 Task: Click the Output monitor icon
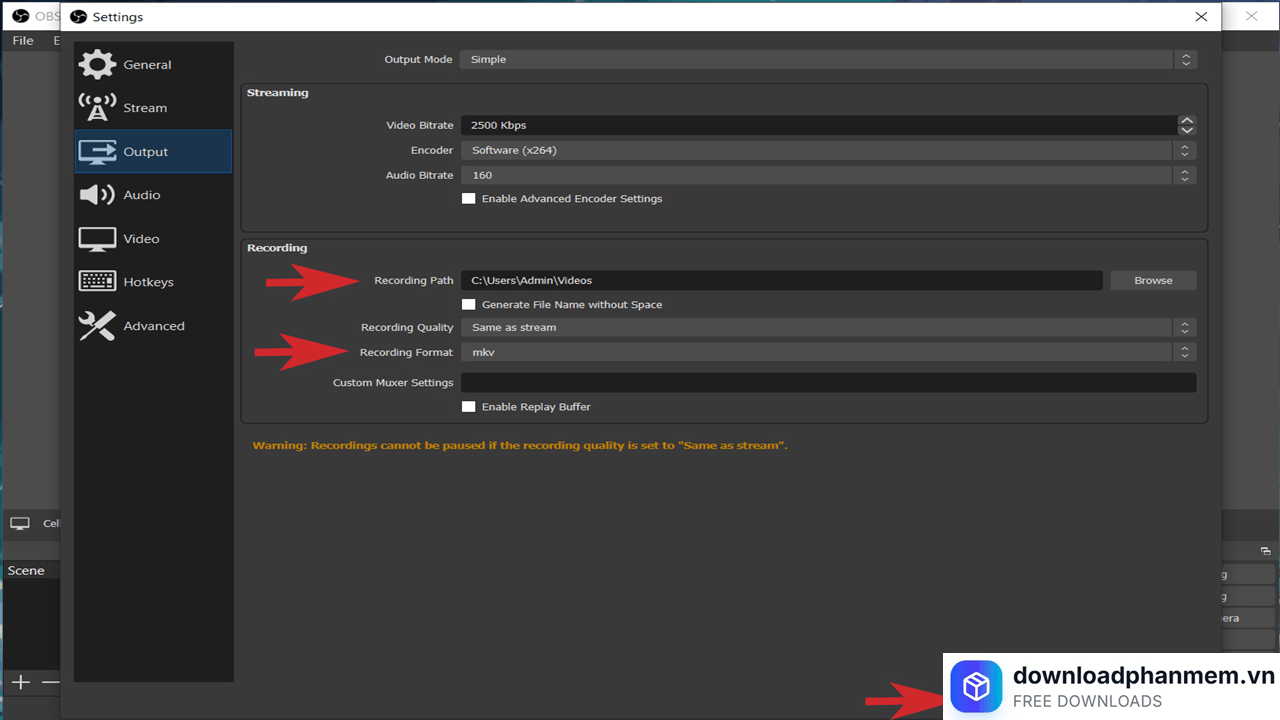97,152
